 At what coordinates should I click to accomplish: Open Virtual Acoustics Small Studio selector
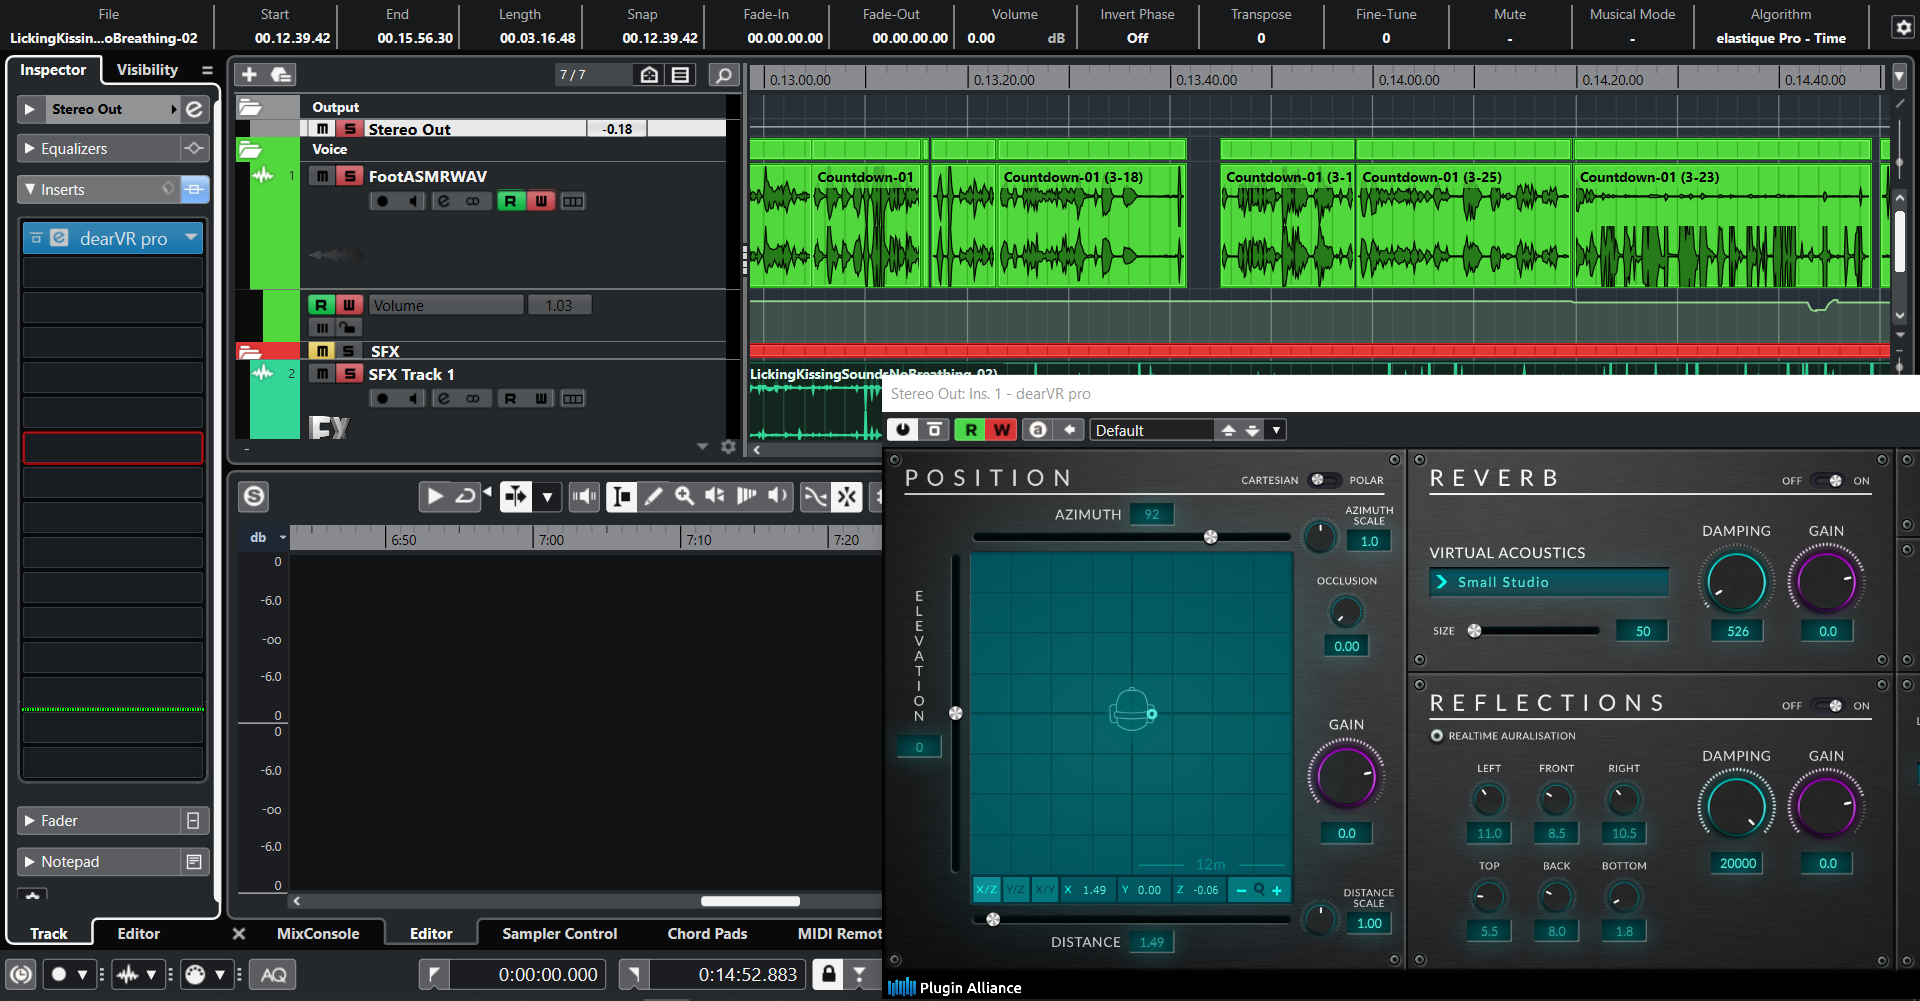click(x=1549, y=582)
